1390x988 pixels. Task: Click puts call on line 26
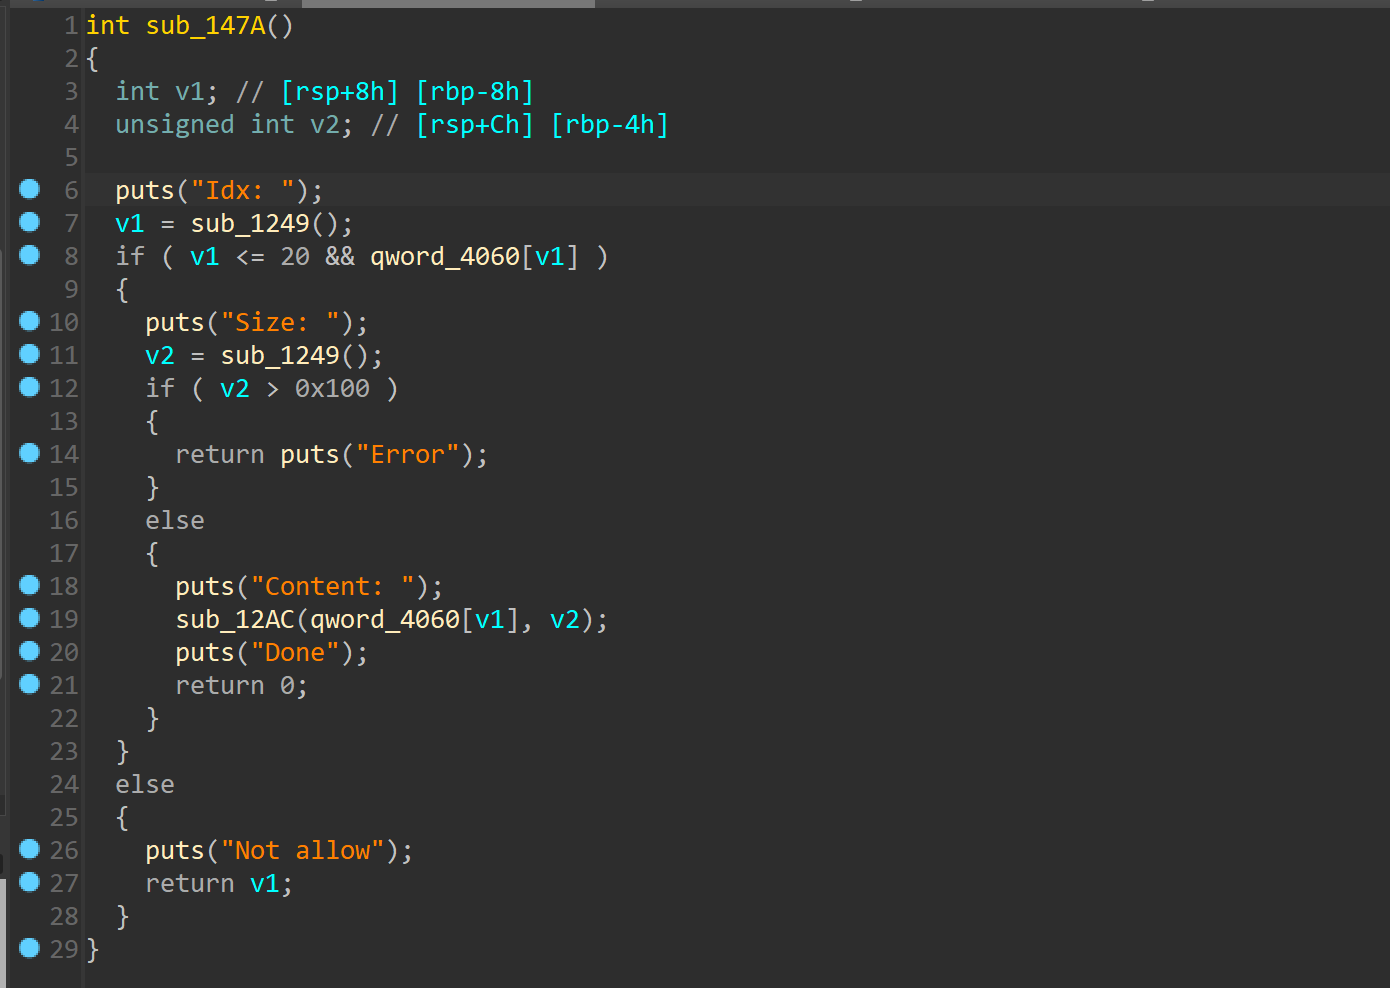(175, 851)
